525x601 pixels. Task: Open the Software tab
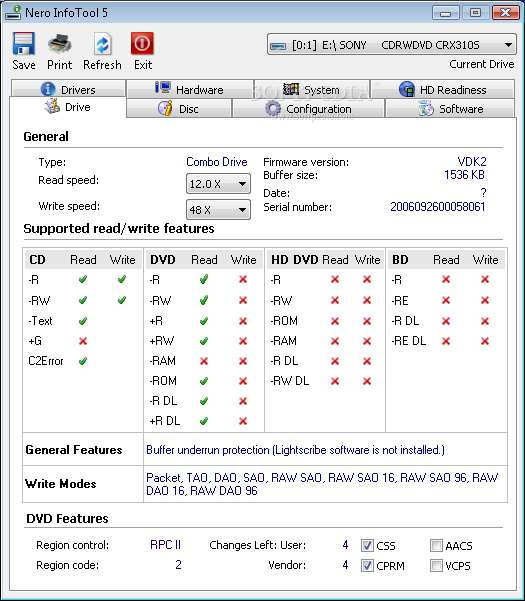[450, 108]
